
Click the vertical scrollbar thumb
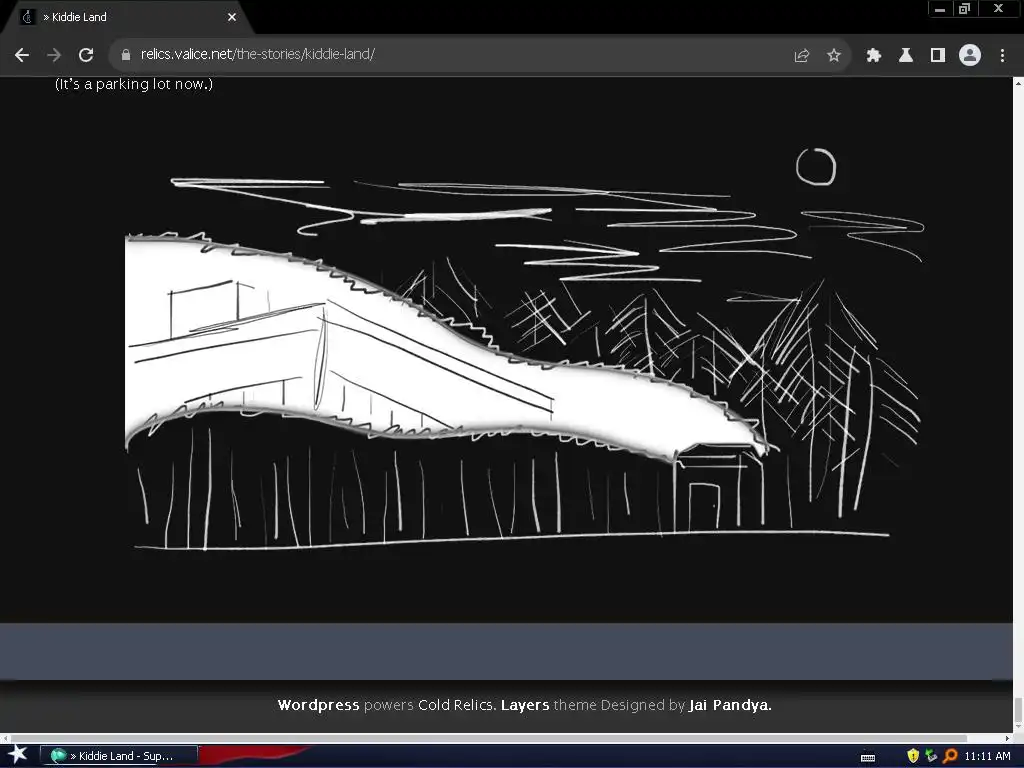click(x=1018, y=709)
